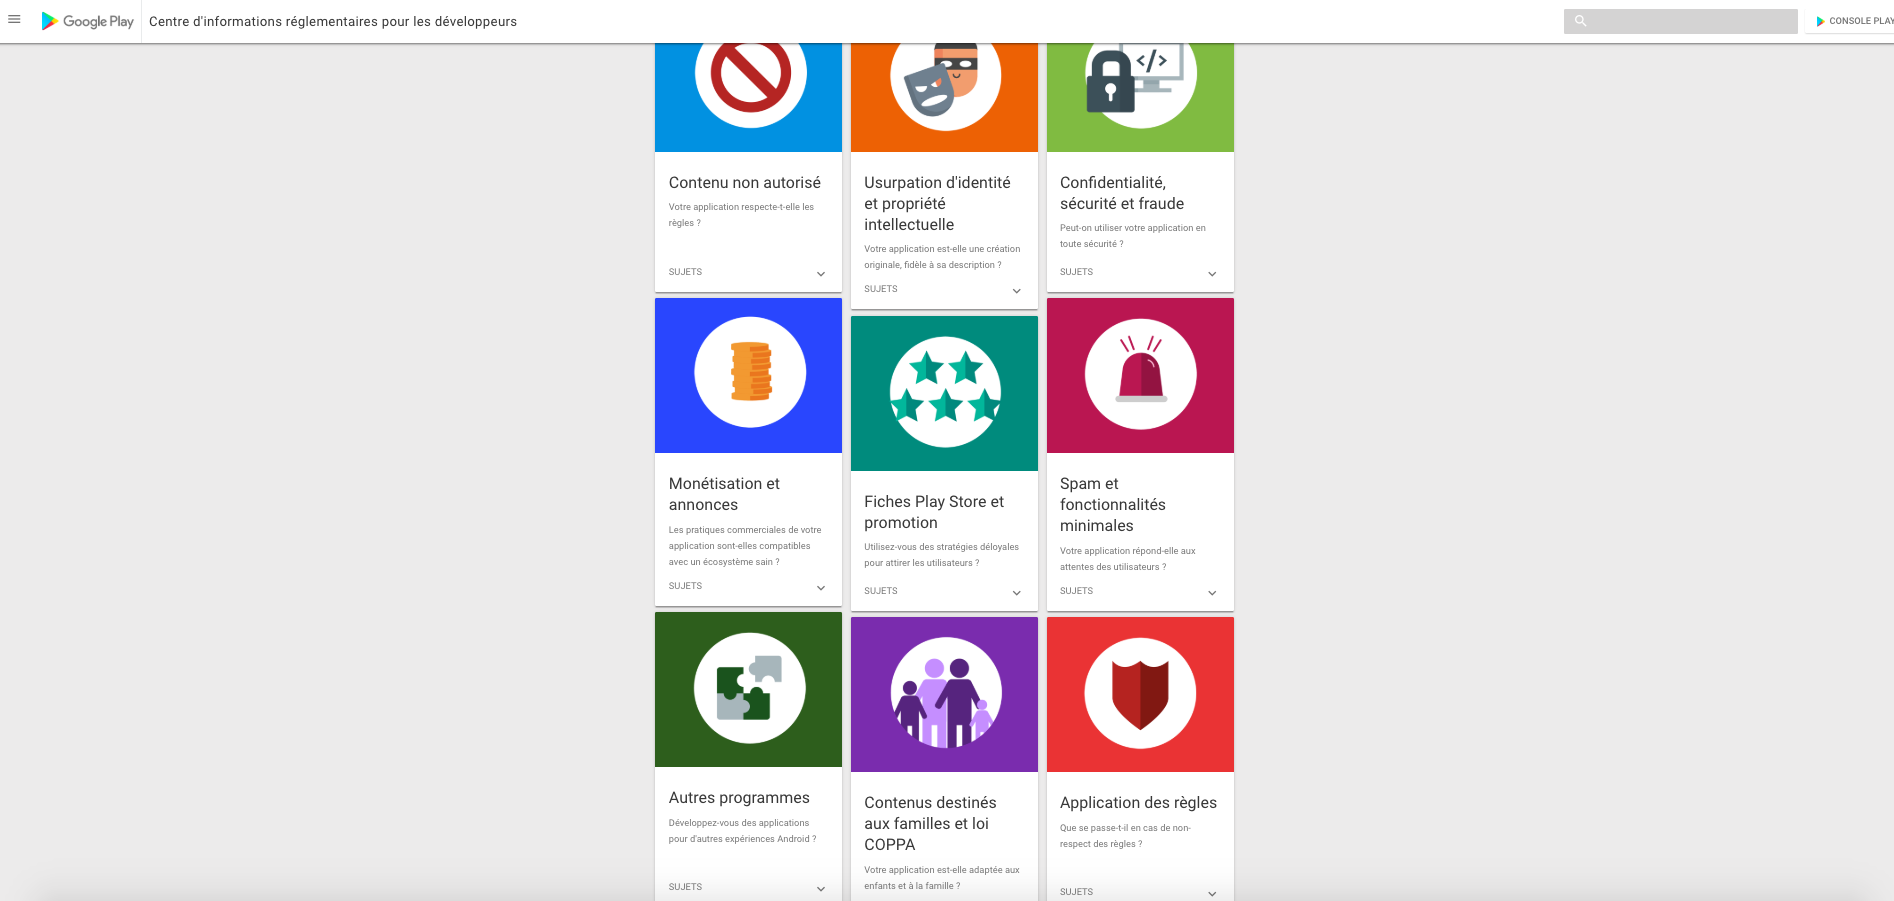Open Confidentialité, sécurité et fraude title
1894x901 pixels.
[1122, 193]
